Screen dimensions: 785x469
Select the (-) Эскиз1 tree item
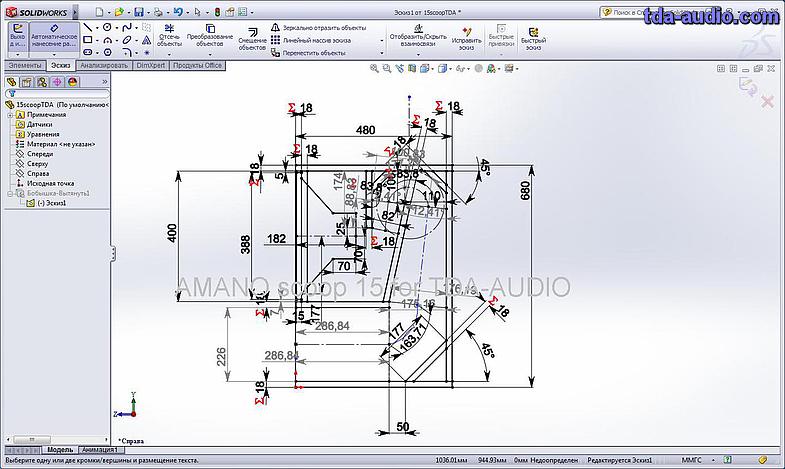point(52,203)
